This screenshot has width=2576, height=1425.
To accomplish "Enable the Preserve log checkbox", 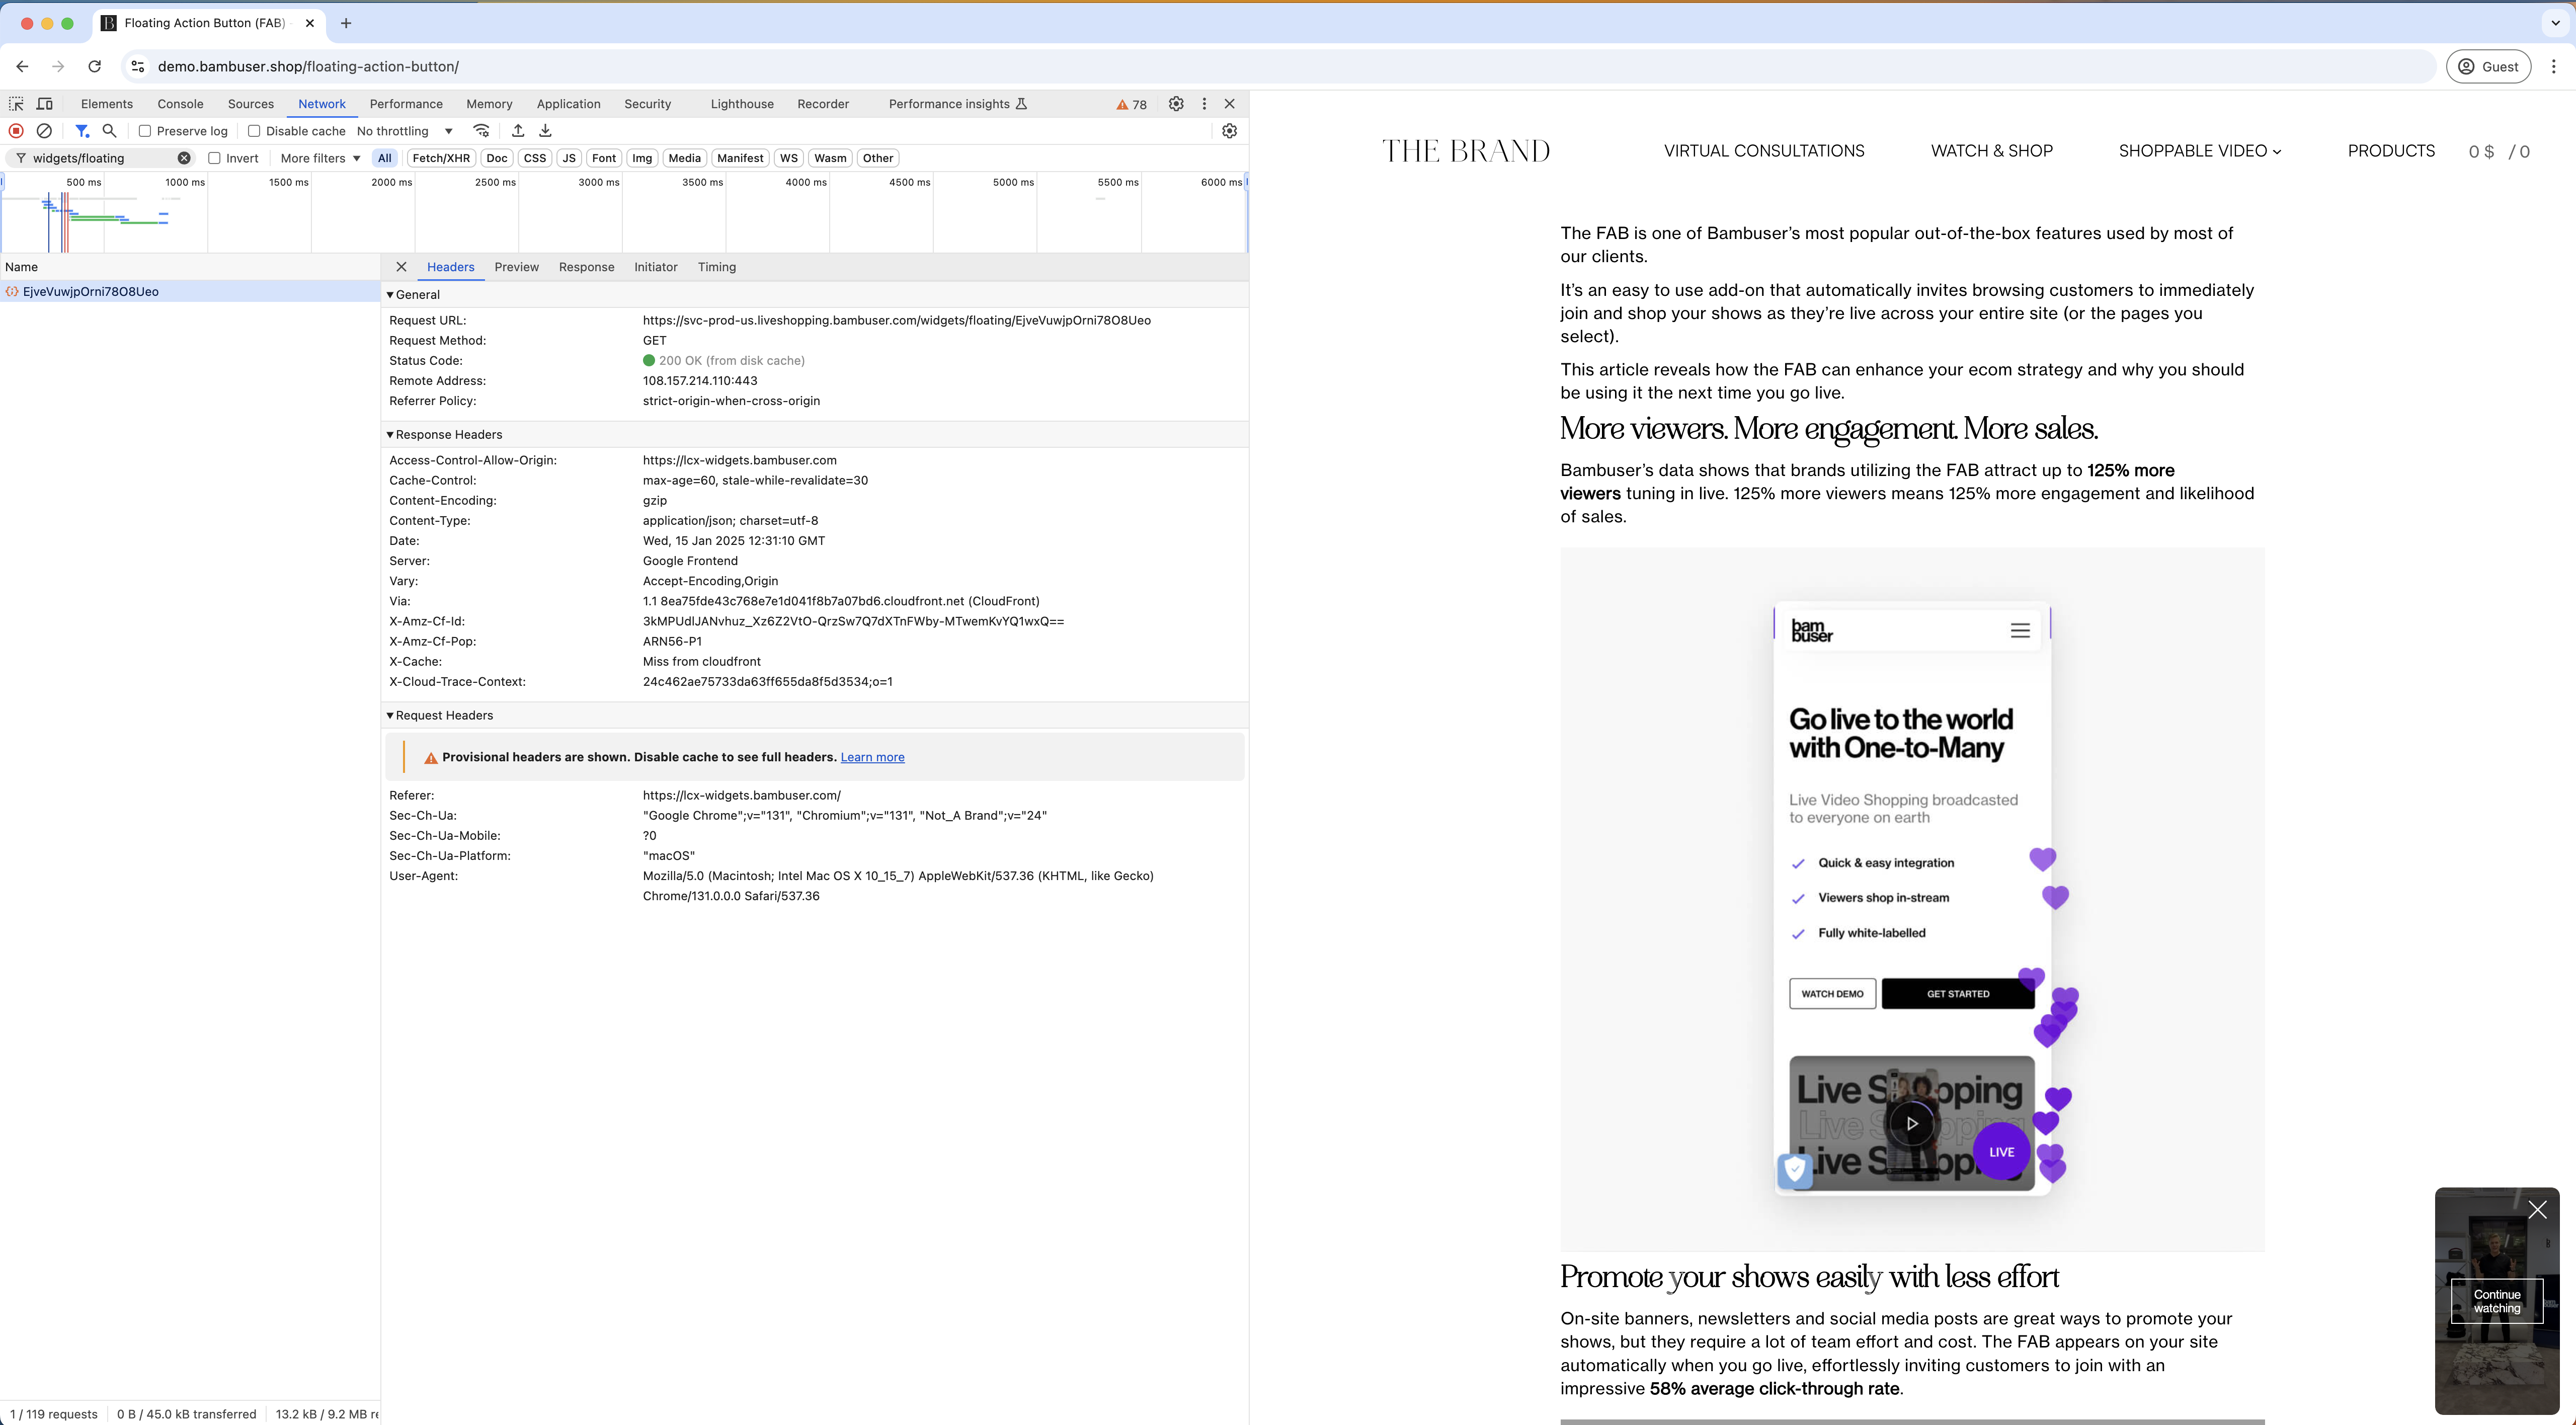I will pos(145,131).
